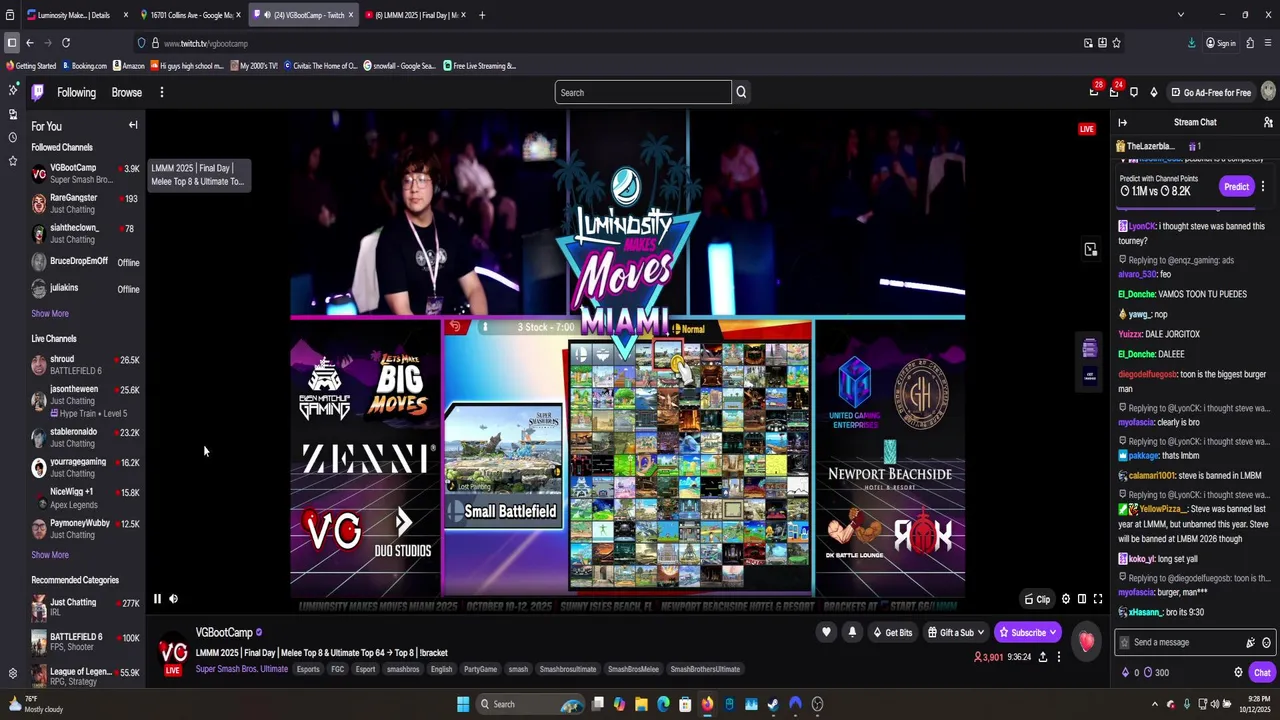Focus the Twitch search field
This screenshot has width=1280, height=720.
click(643, 92)
